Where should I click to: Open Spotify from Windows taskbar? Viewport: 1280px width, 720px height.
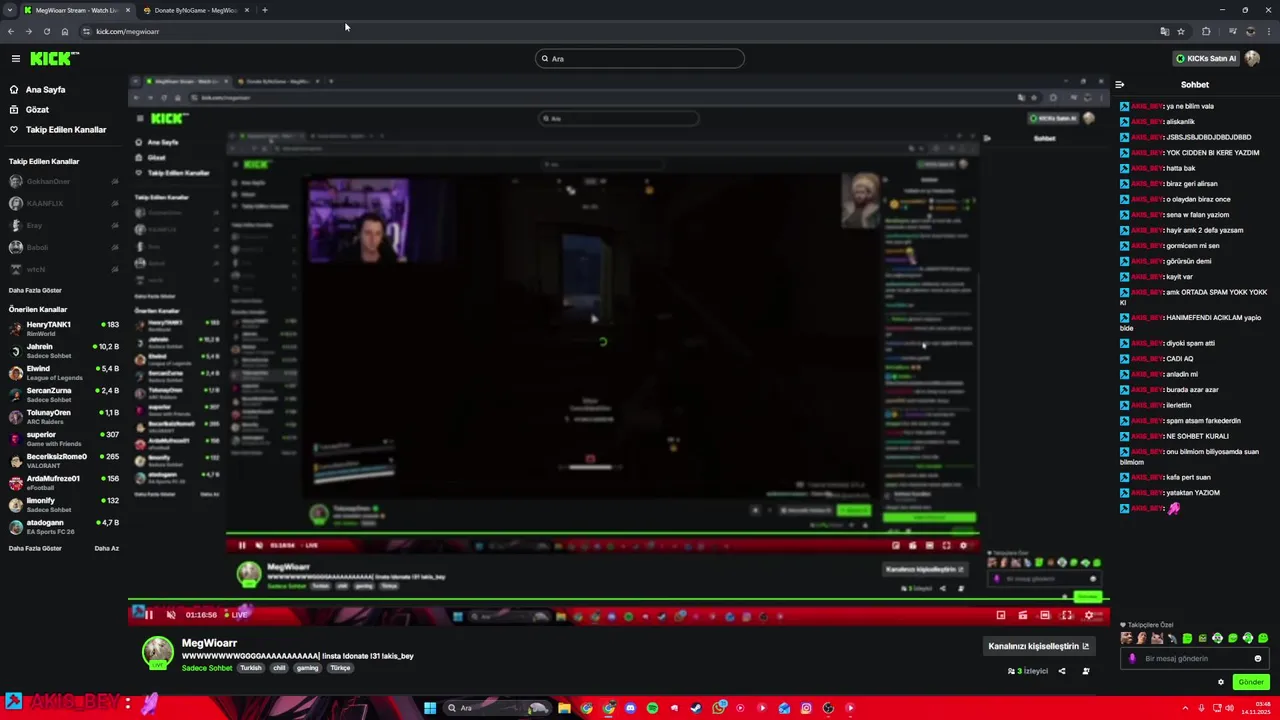click(x=652, y=708)
